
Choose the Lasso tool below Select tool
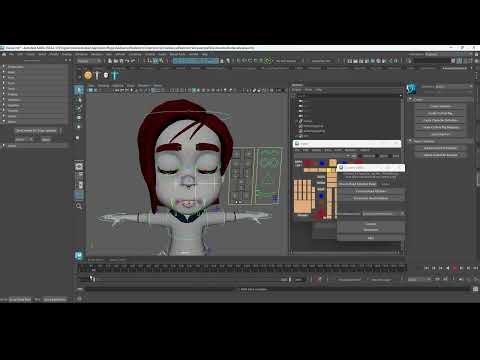(79, 99)
